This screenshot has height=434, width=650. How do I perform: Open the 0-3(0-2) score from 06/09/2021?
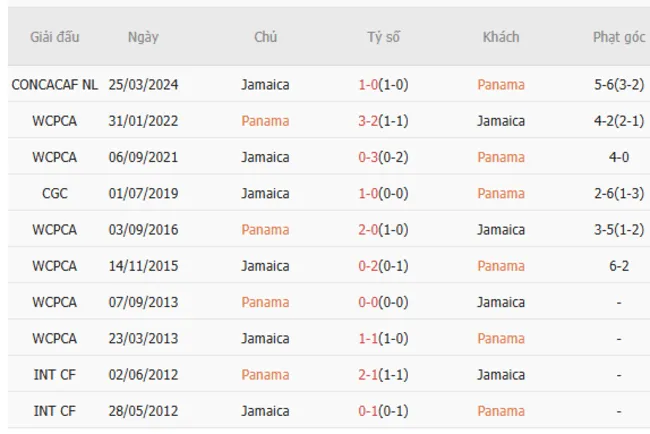[383, 157]
